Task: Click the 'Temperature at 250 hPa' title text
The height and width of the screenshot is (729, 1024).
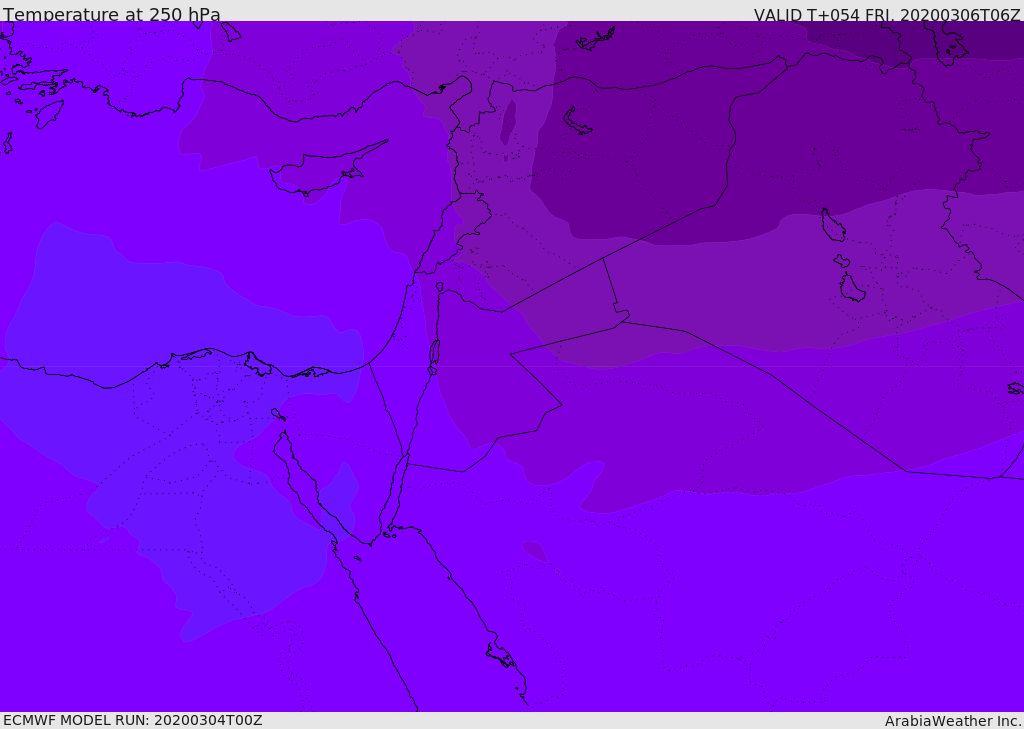Action: click(112, 14)
